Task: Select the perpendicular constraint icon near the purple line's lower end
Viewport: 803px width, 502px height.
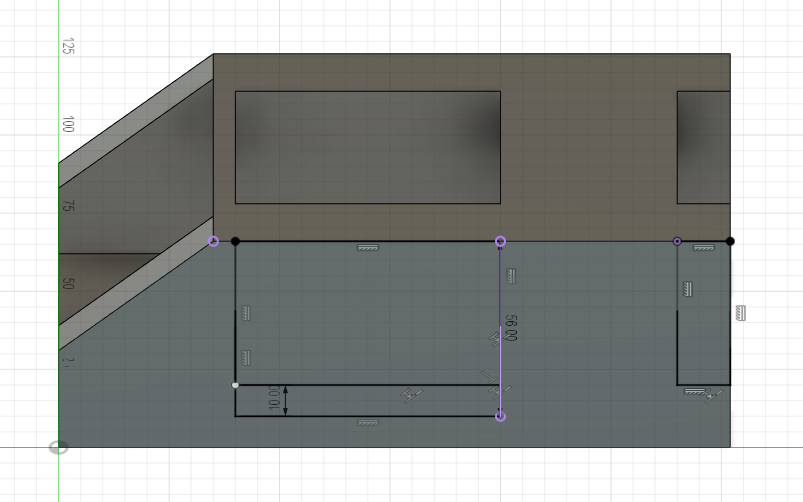Action: coord(490,379)
